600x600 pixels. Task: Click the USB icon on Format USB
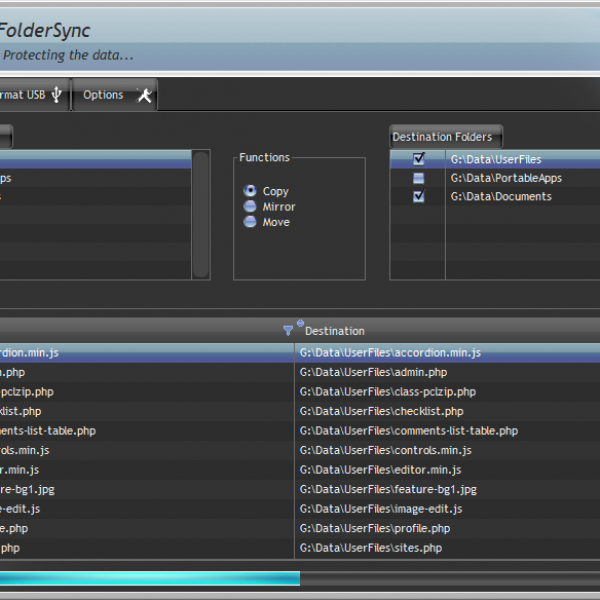pyautogui.click(x=57, y=95)
